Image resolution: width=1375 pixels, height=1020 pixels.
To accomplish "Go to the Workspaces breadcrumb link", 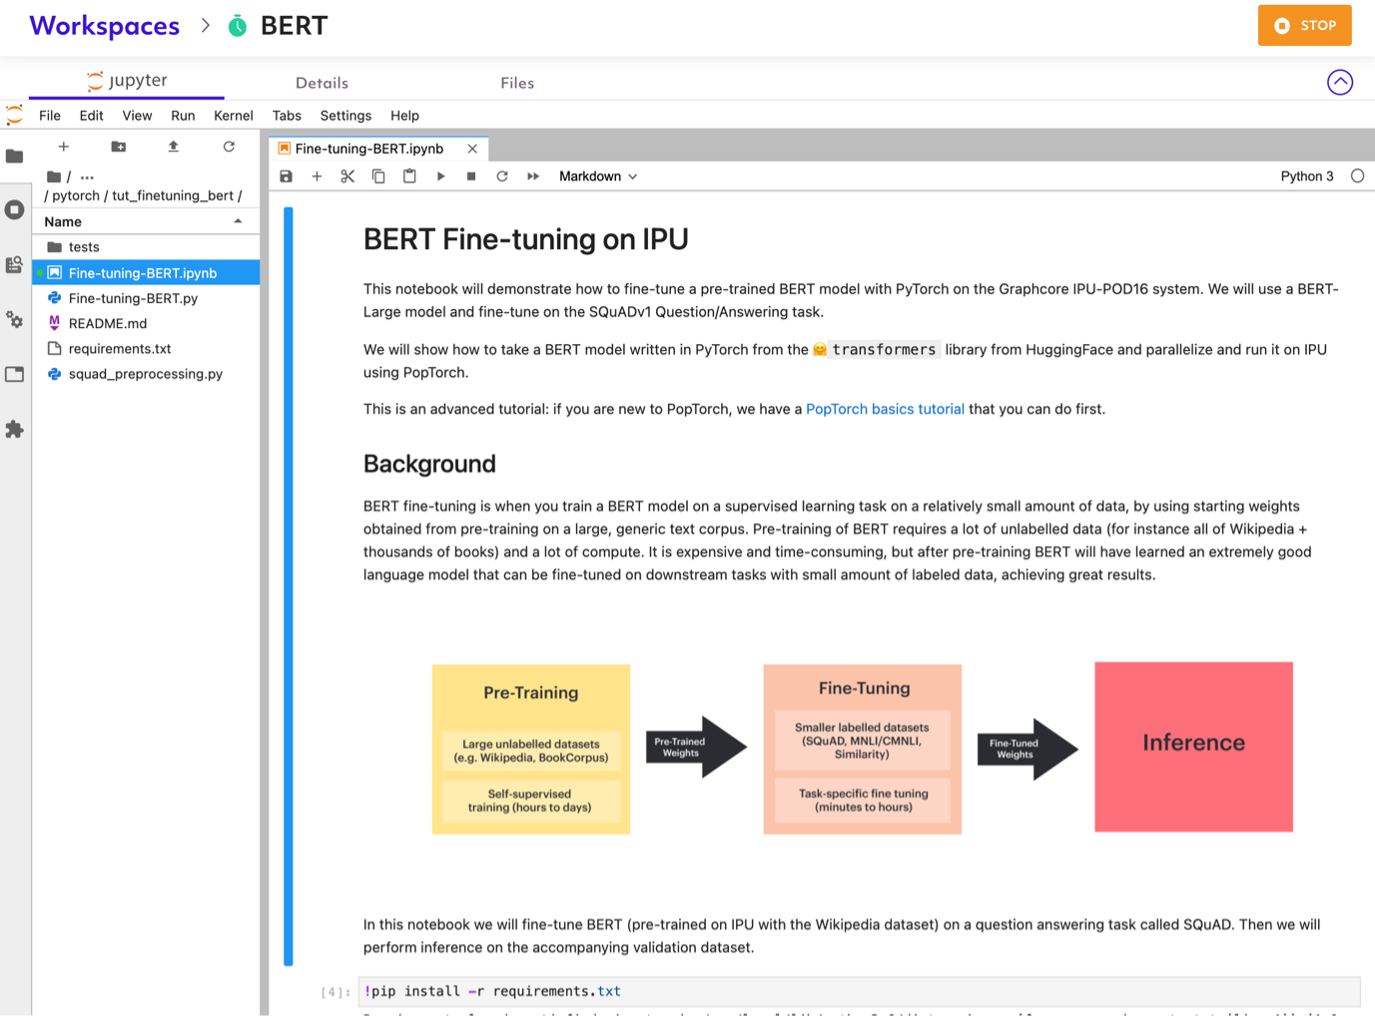I will click(x=105, y=26).
